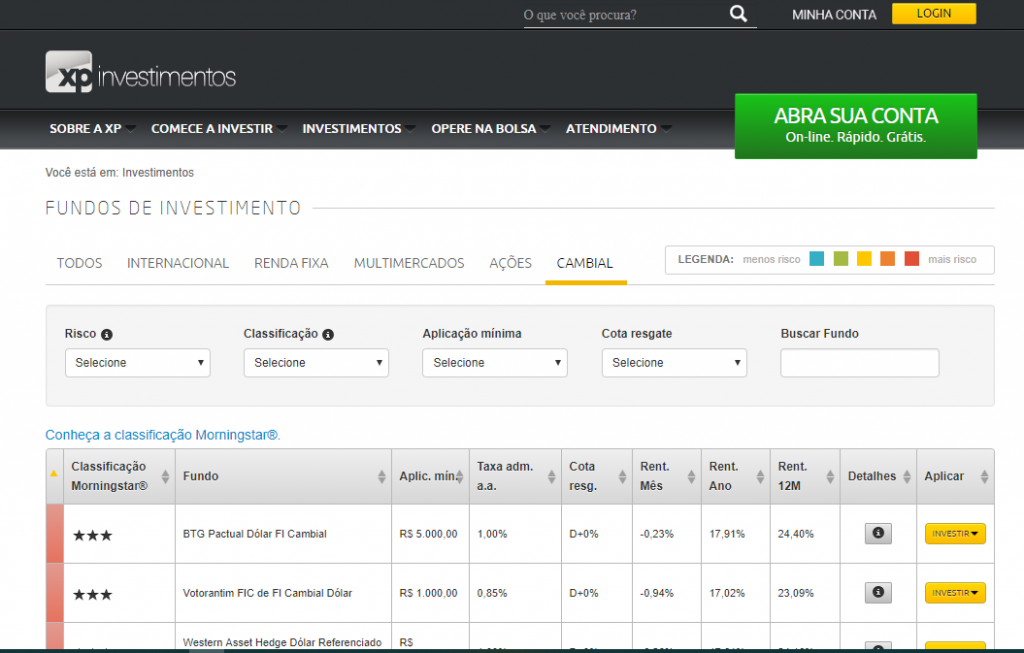Expand the SOBRE A XP menu

[x=92, y=129]
